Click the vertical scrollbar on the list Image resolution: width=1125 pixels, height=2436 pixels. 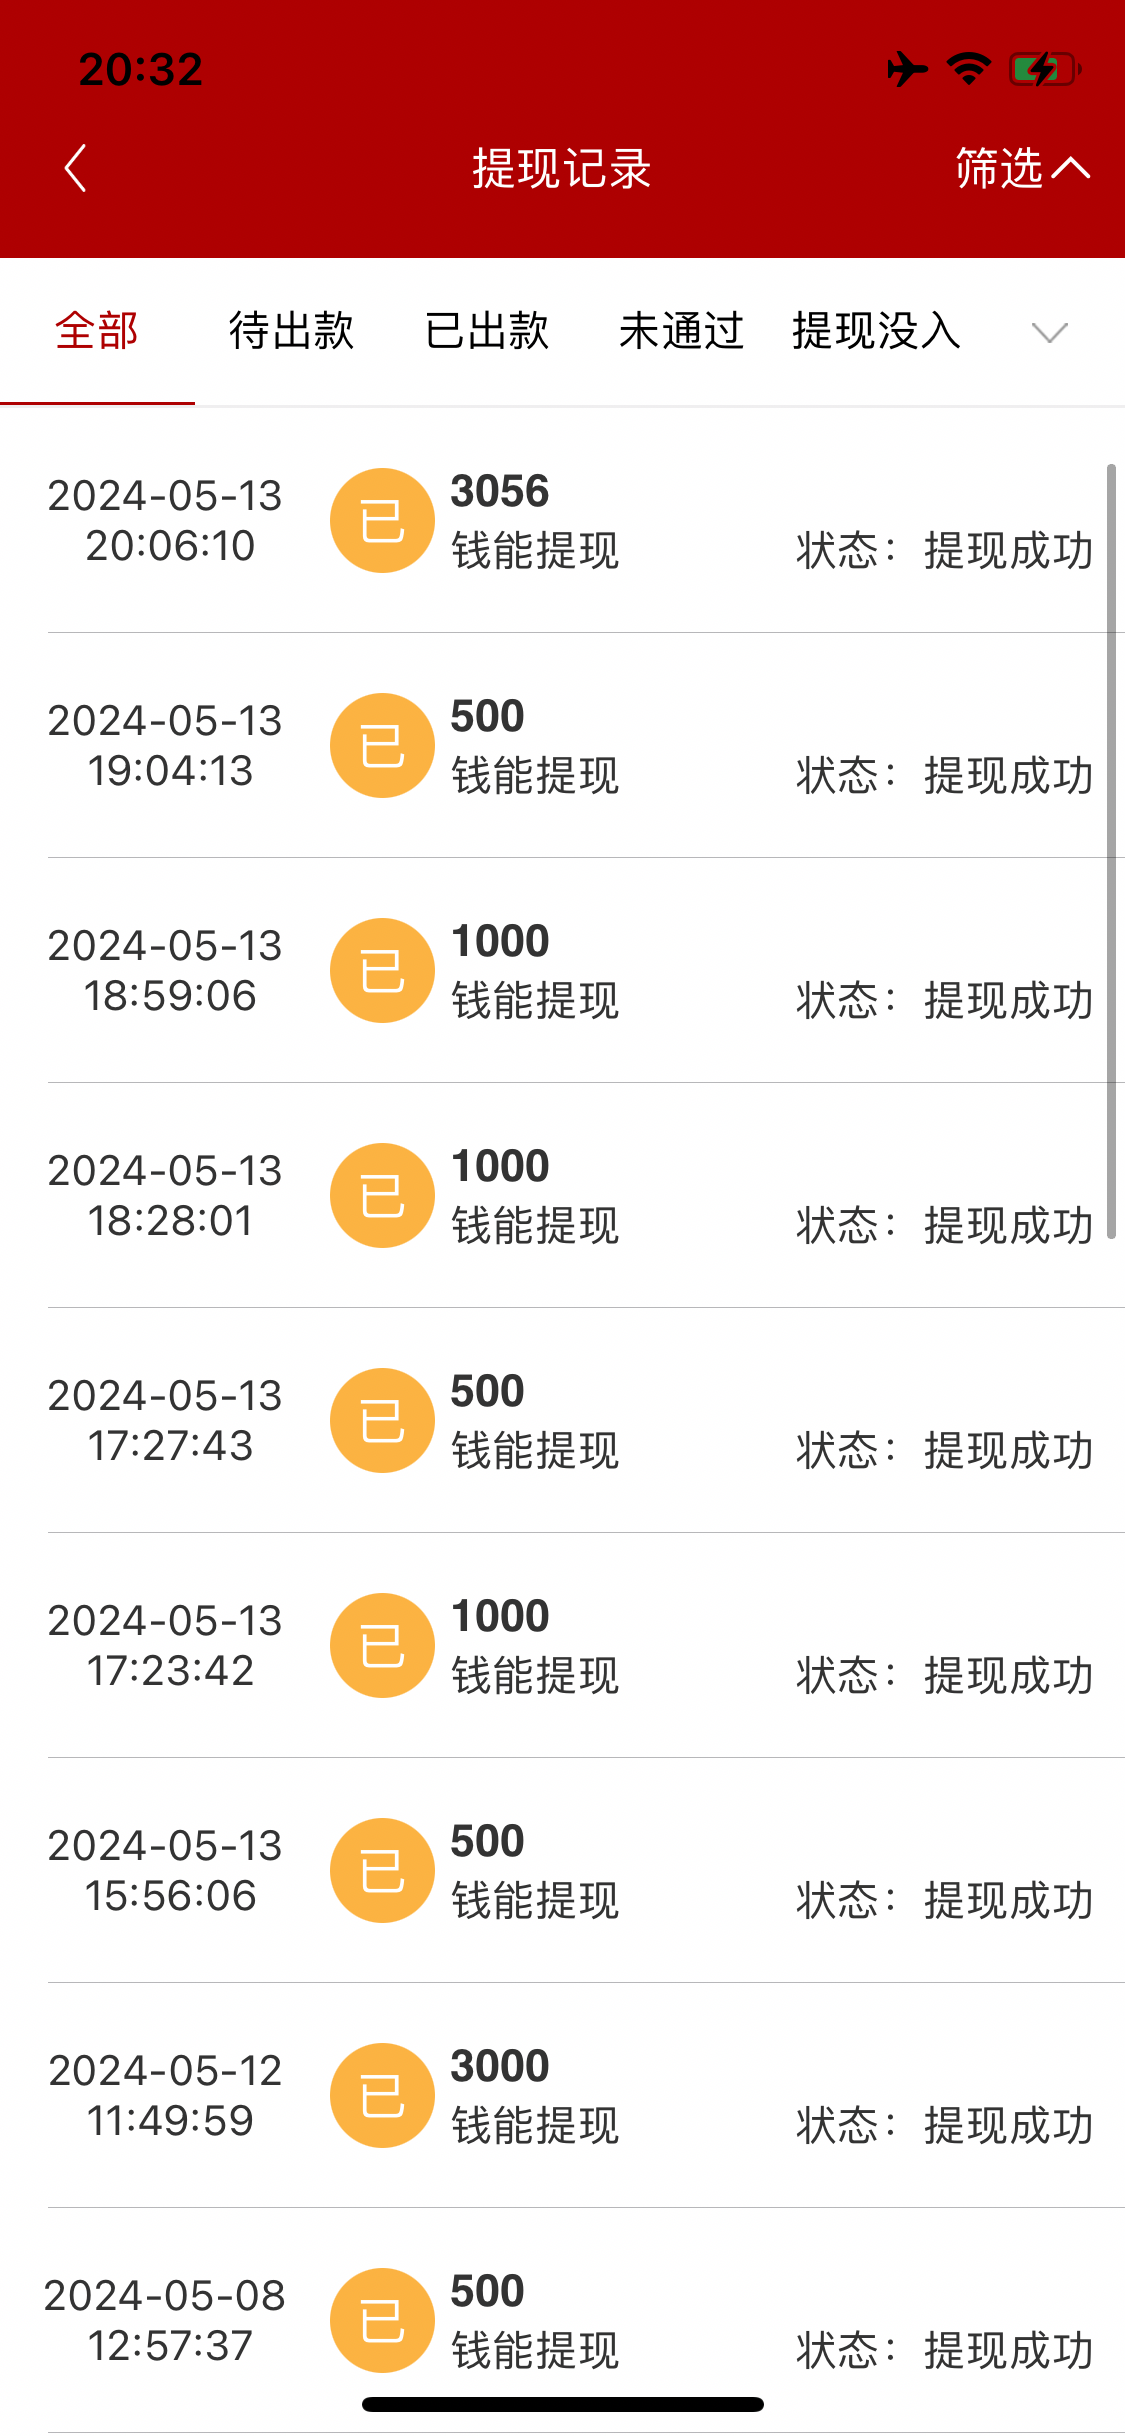pyautogui.click(x=1111, y=850)
